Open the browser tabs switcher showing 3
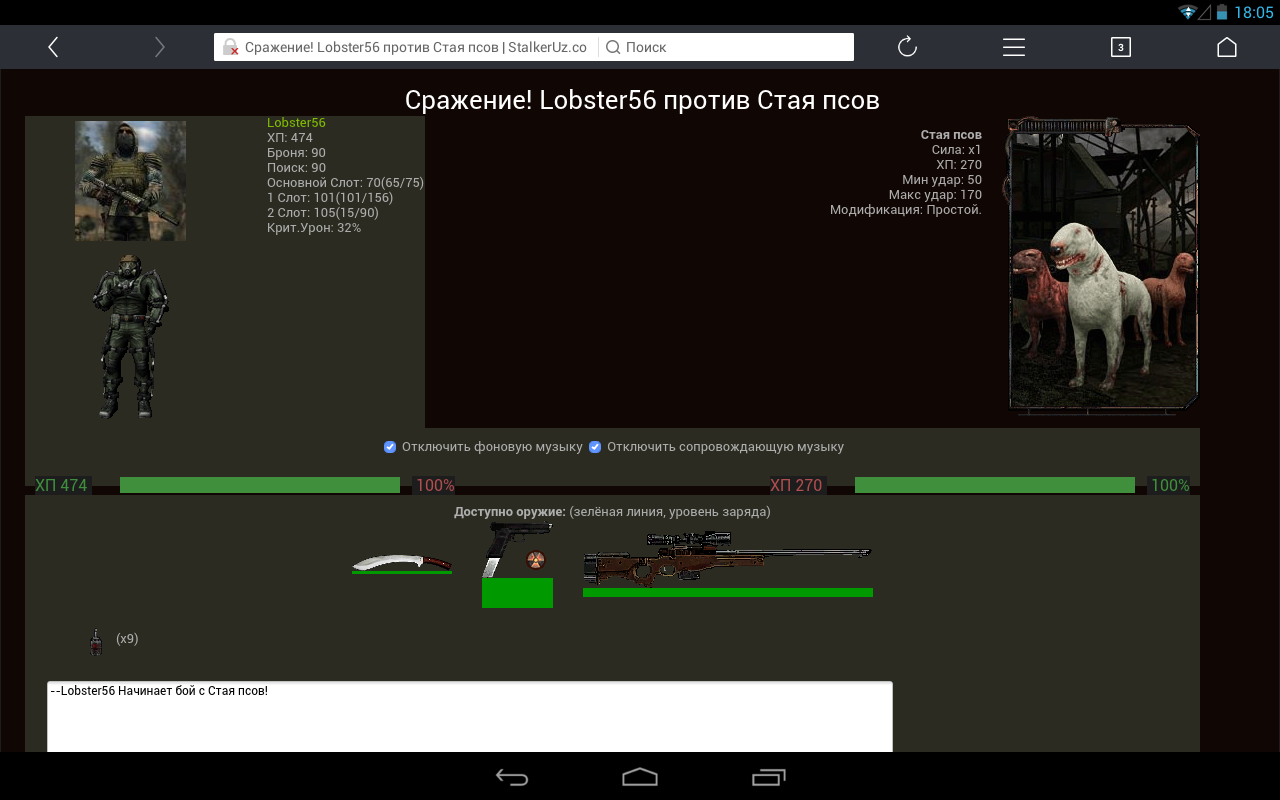The width and height of the screenshot is (1280, 800). pos(1120,47)
